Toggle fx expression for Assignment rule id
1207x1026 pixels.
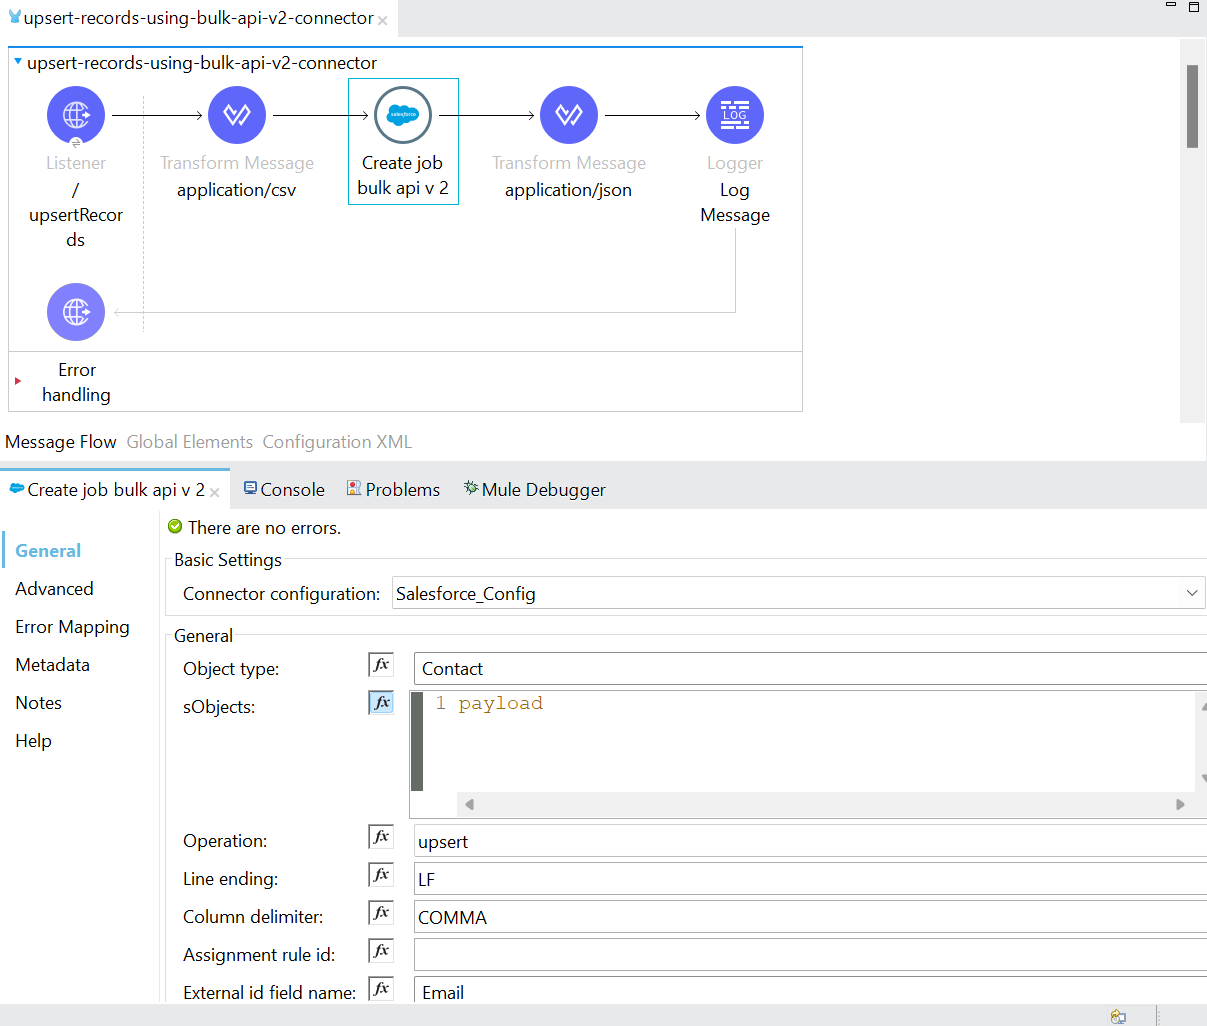point(381,951)
